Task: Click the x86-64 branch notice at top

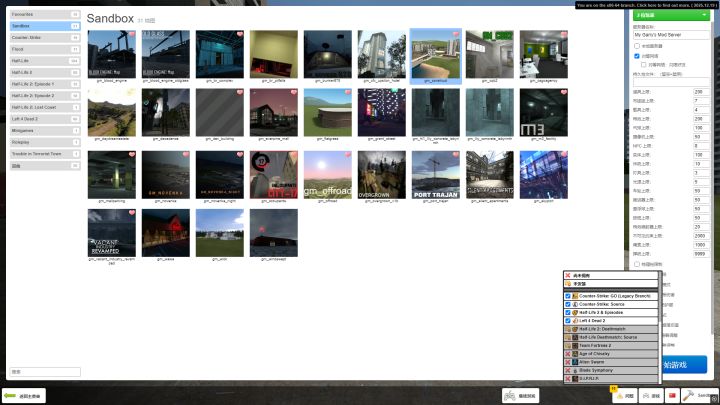Action: coord(647,6)
